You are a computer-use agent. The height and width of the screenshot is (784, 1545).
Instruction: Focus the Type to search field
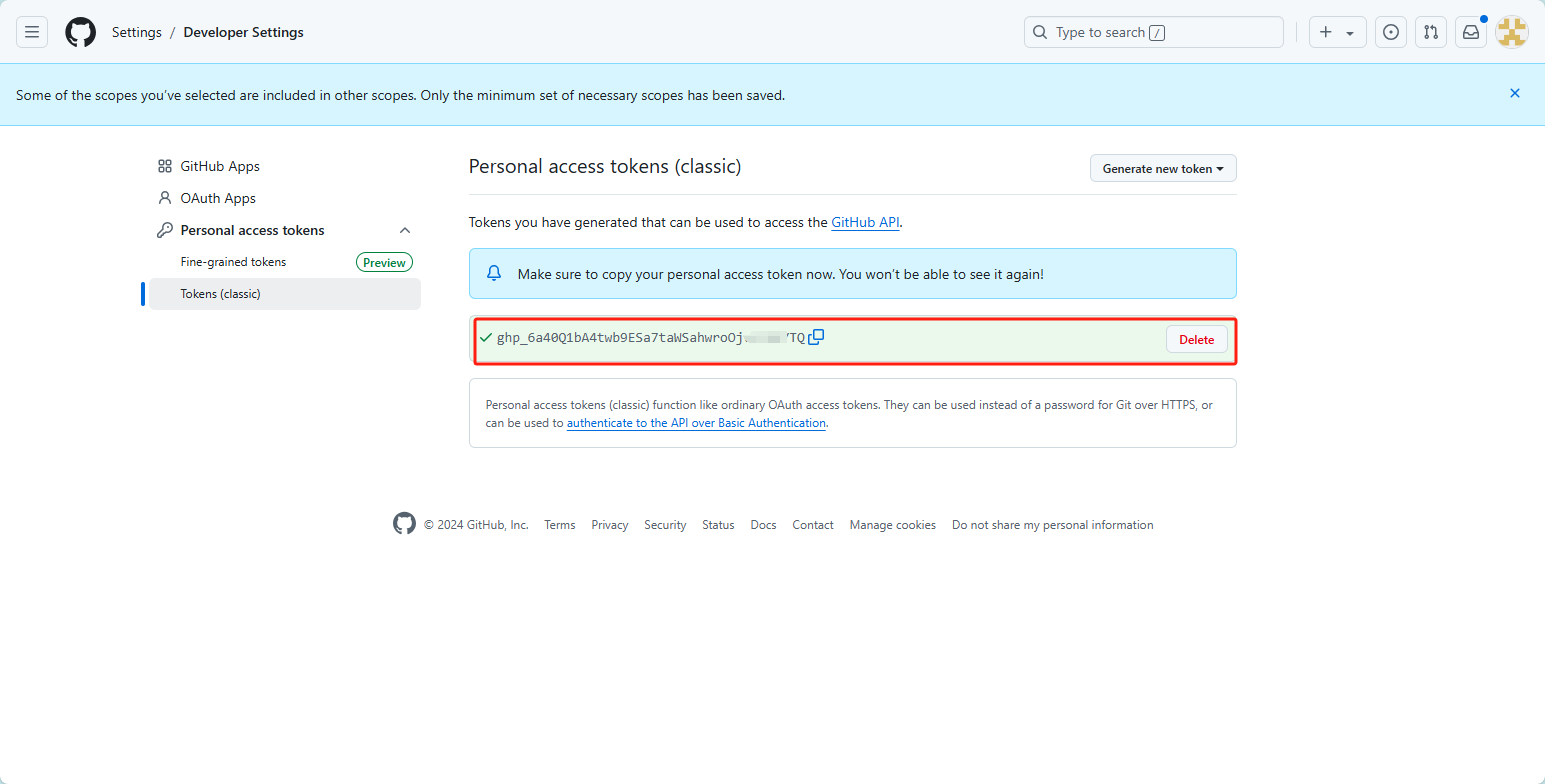click(x=1154, y=32)
